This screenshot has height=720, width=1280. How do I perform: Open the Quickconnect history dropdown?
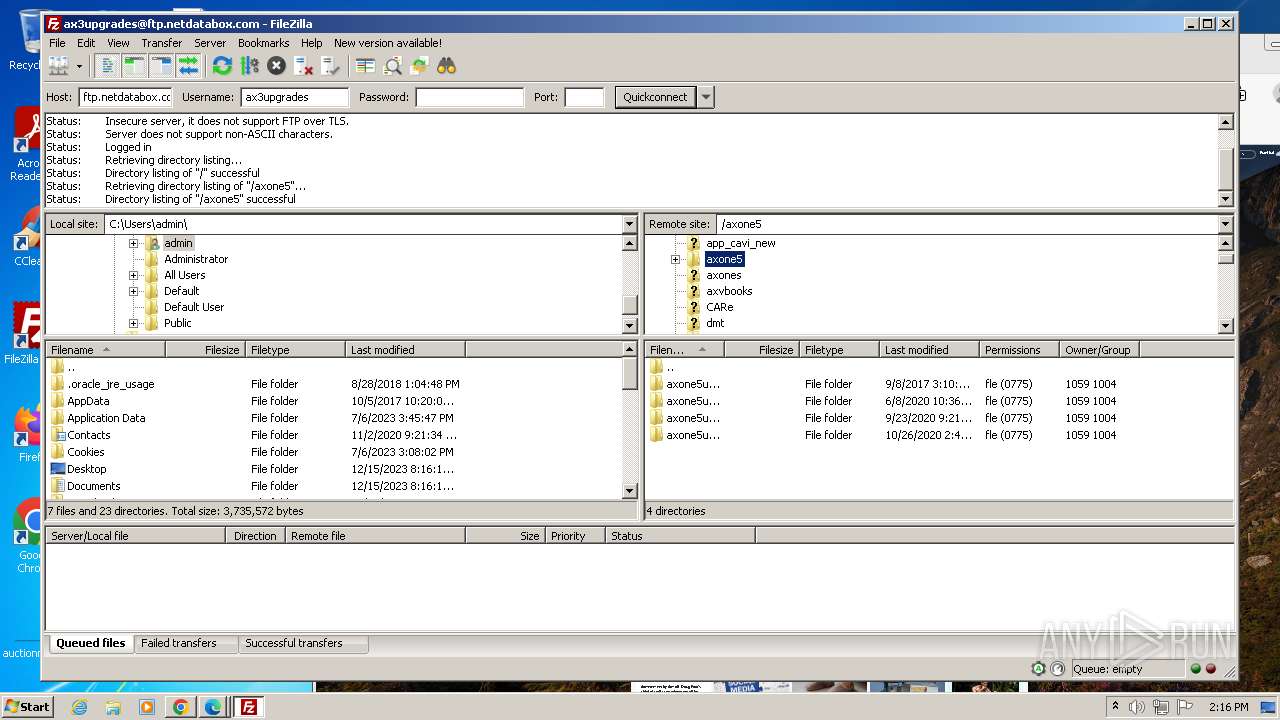click(706, 97)
